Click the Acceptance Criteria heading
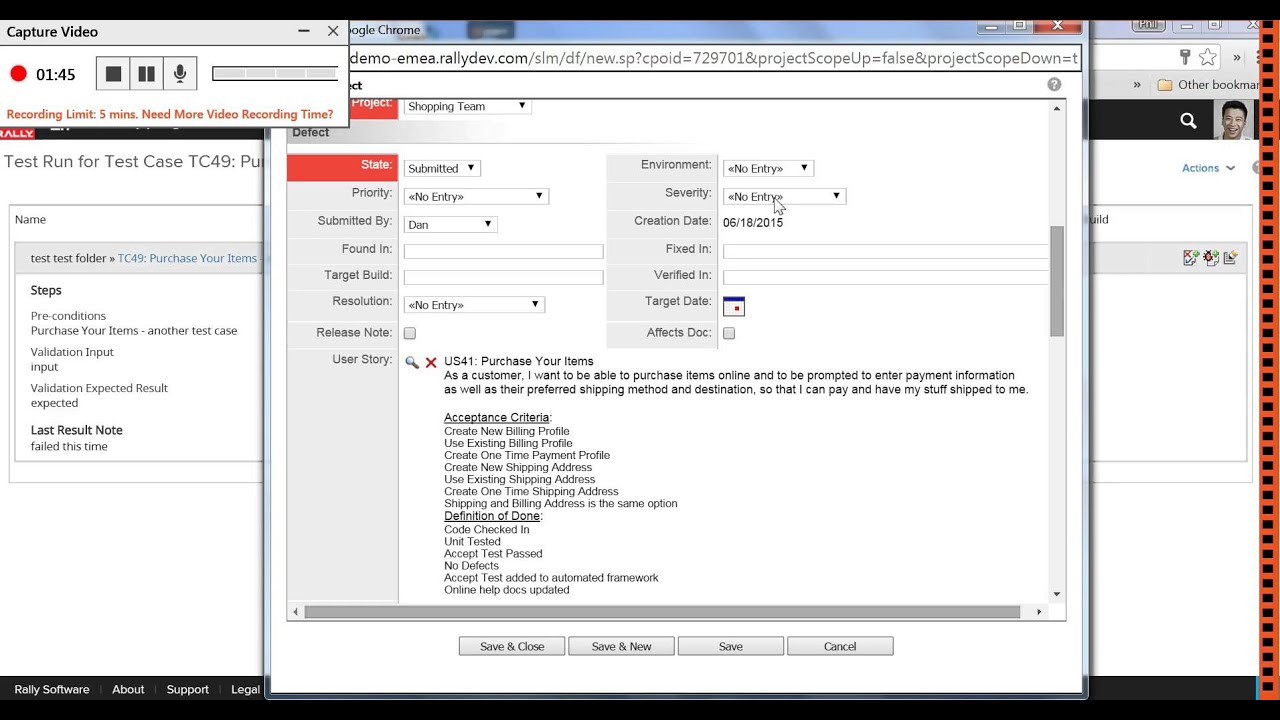 pos(497,417)
